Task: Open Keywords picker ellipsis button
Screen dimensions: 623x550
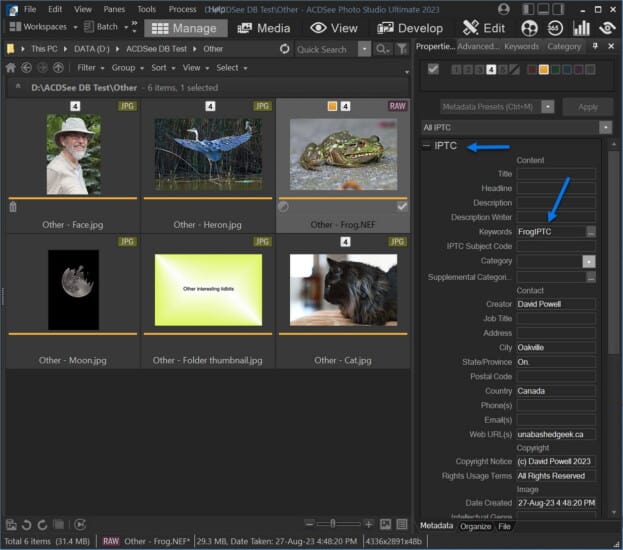Action: (x=591, y=232)
